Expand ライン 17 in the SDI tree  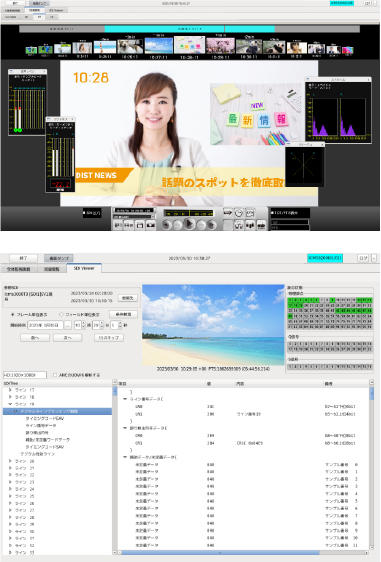pyautogui.click(x=10, y=390)
